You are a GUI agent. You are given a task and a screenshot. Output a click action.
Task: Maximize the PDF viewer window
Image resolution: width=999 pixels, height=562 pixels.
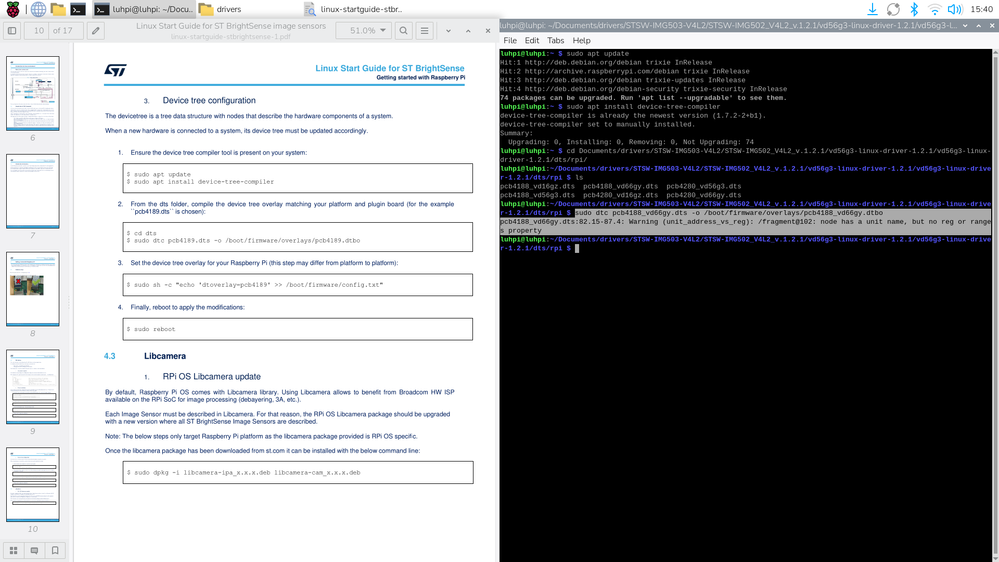[x=468, y=31]
